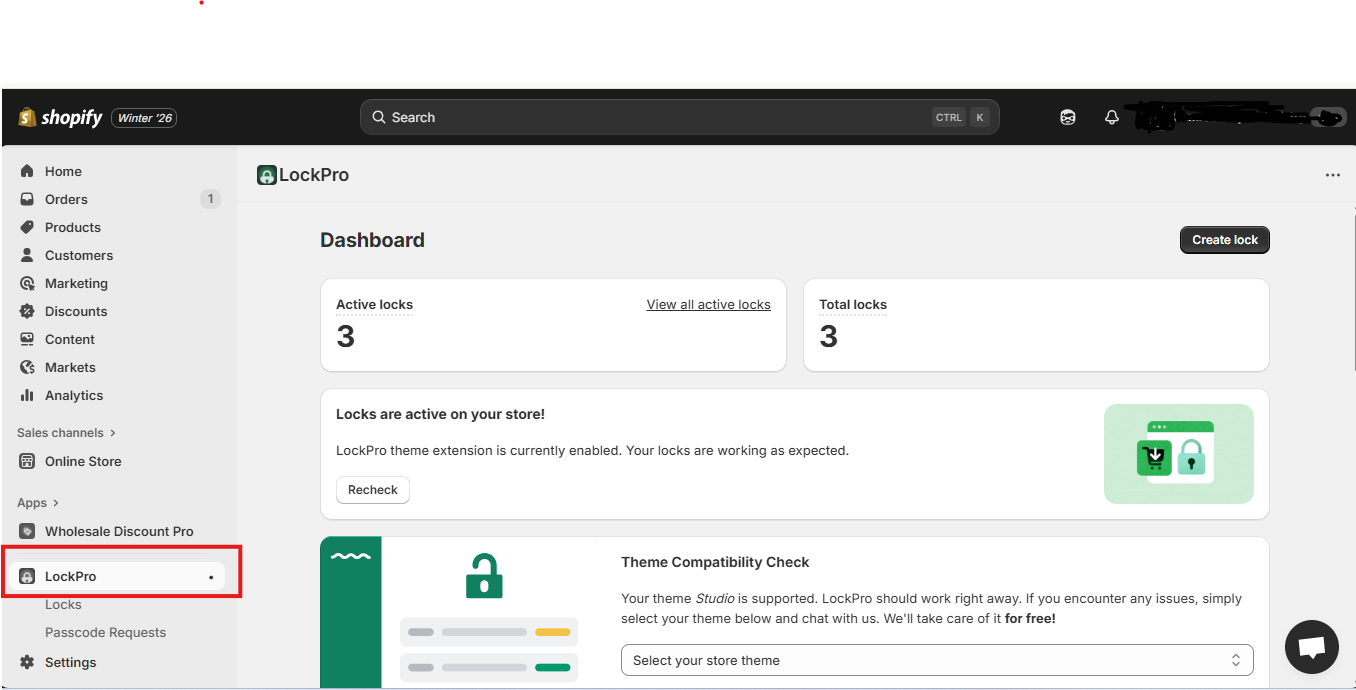Click the Recheck button
Screen dimensions: 1356x690
coord(372,490)
